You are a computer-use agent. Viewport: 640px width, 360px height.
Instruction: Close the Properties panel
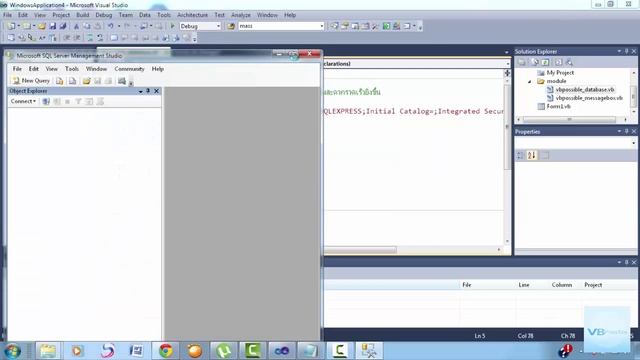pos(634,131)
